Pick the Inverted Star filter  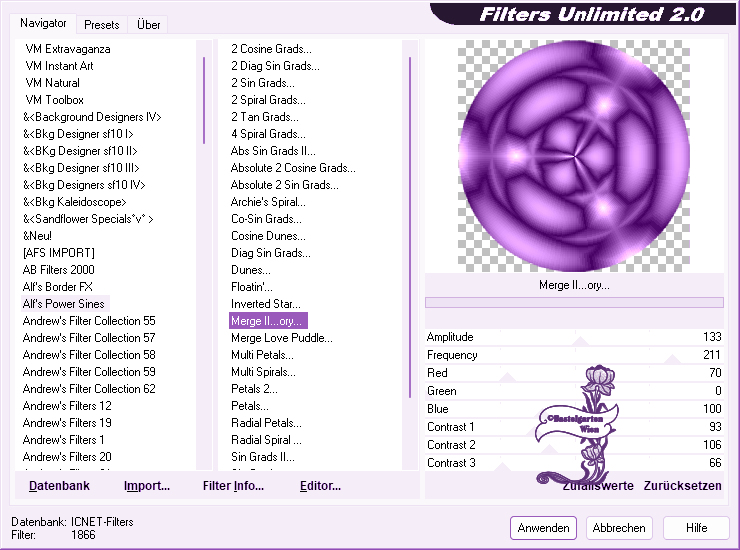[265, 304]
